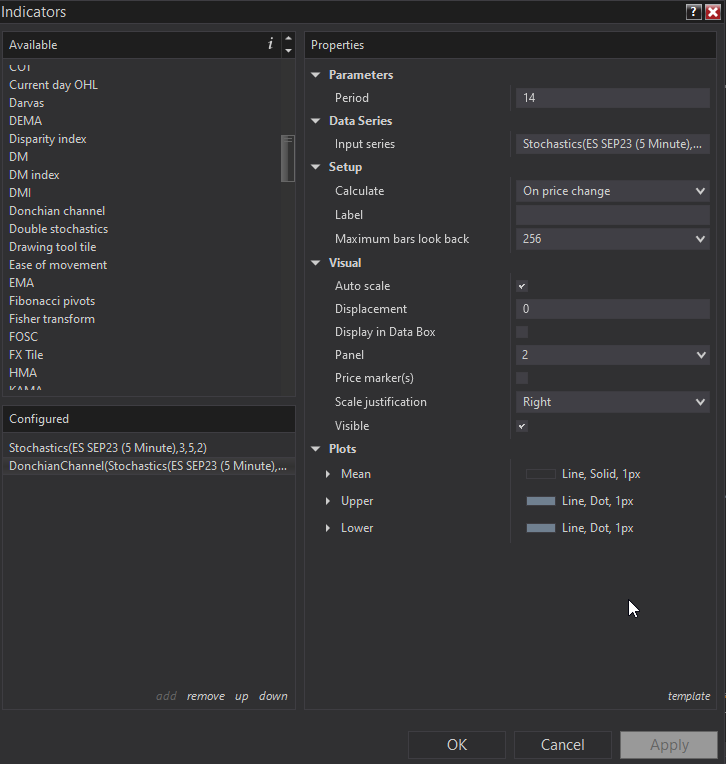
Task: Select Current day OHL in Available
Action: tap(53, 85)
